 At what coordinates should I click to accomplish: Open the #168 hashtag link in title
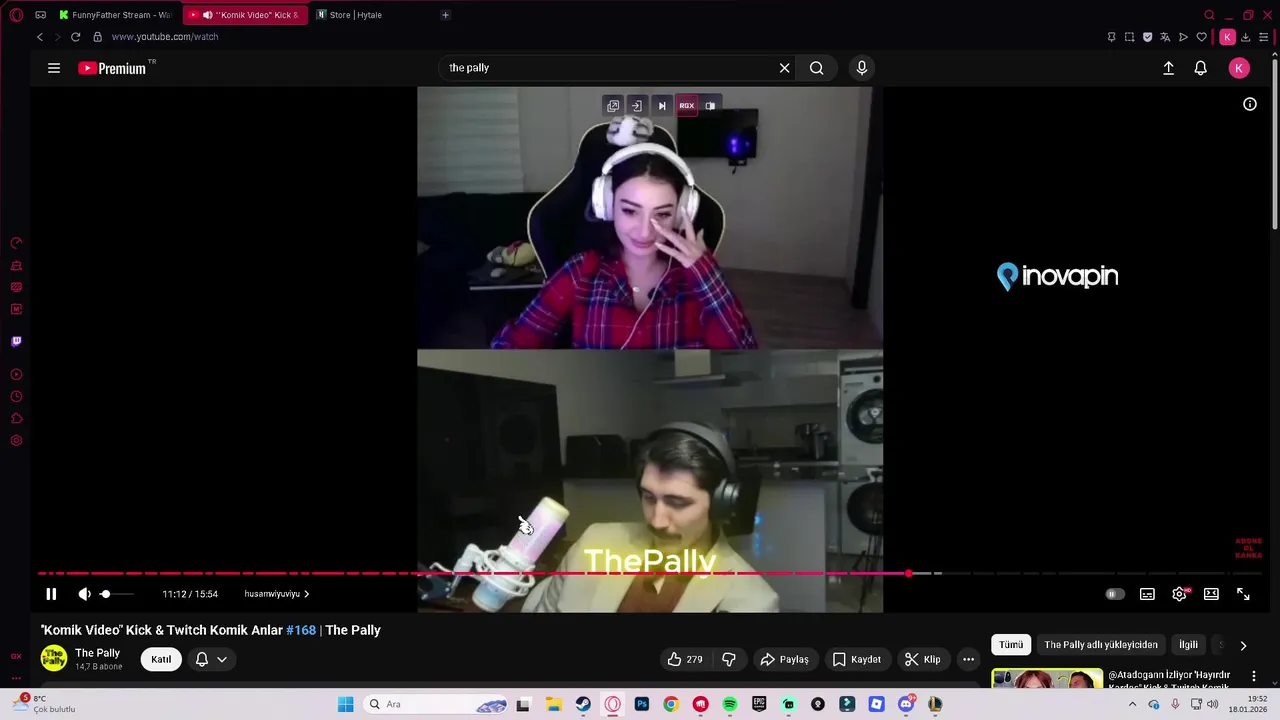[301, 630]
